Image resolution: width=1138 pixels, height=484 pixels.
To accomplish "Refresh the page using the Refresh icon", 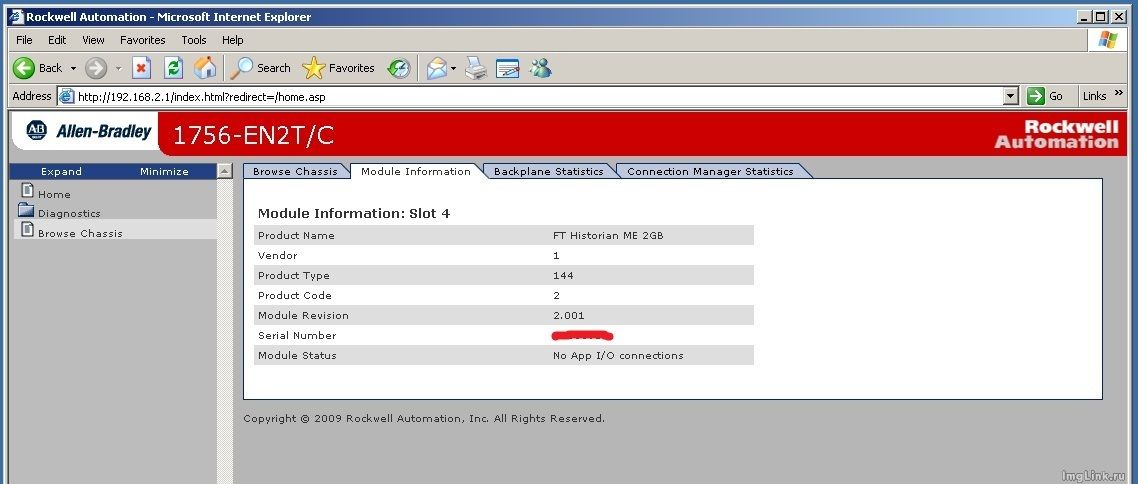I will (173, 68).
